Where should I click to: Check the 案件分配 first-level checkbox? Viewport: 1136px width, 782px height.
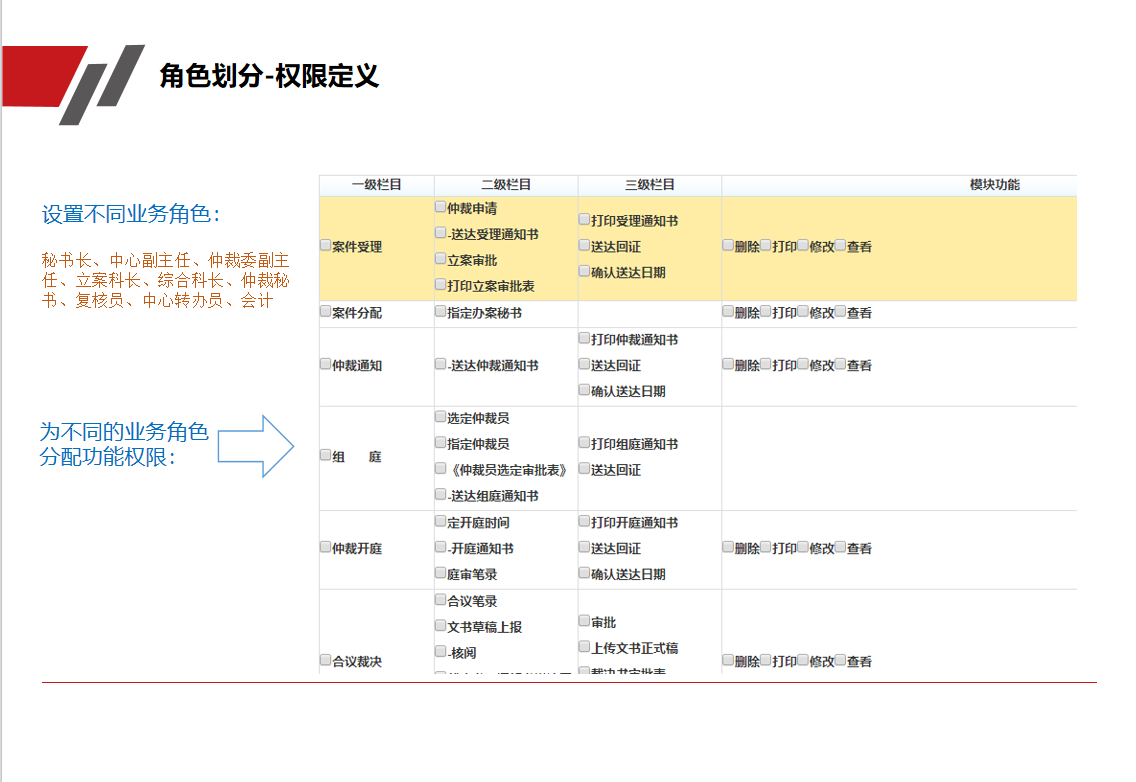[x=325, y=311]
